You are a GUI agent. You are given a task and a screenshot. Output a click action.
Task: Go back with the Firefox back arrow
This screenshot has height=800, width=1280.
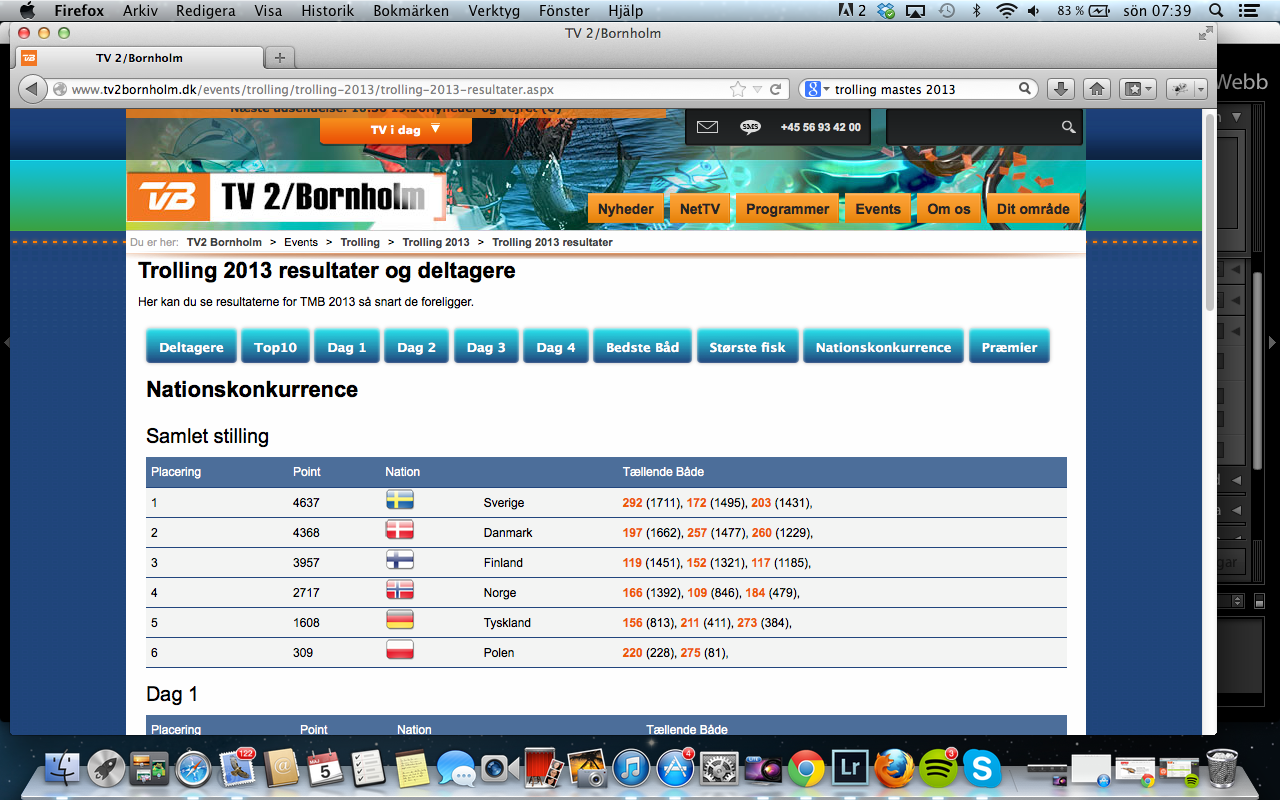tap(31, 89)
